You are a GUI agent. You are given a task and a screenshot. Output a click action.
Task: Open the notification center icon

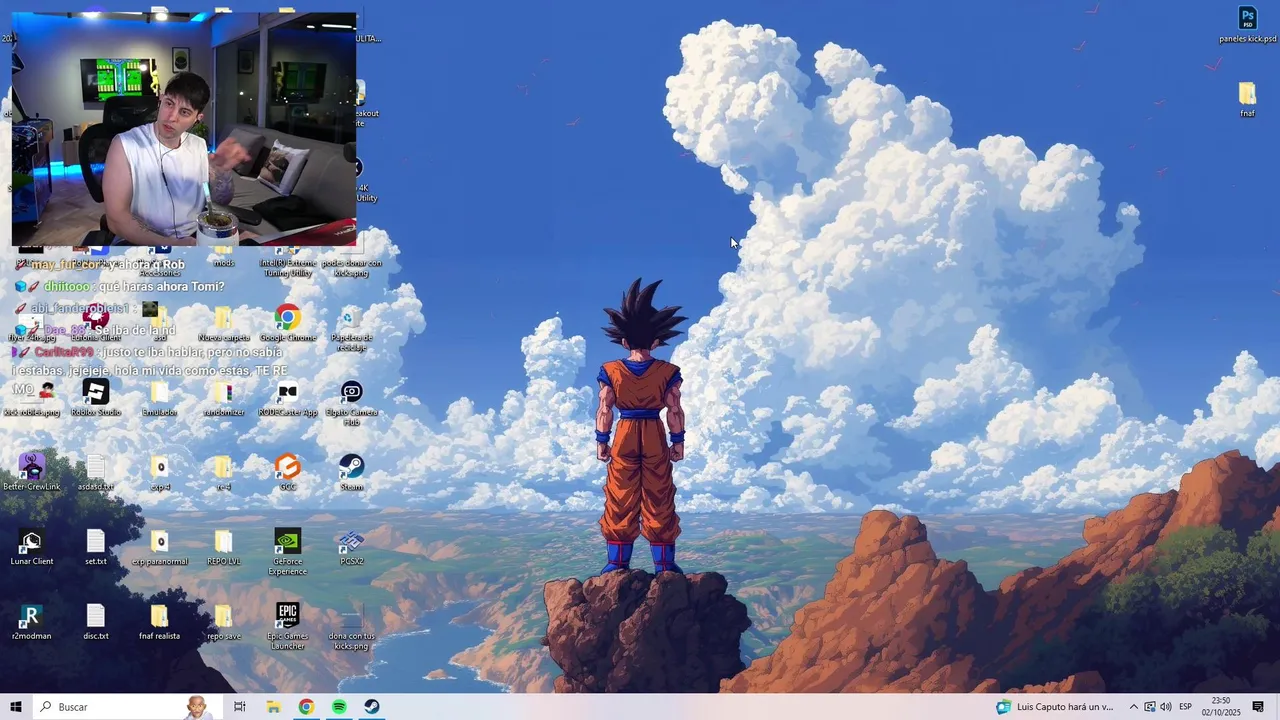pos(1258,707)
